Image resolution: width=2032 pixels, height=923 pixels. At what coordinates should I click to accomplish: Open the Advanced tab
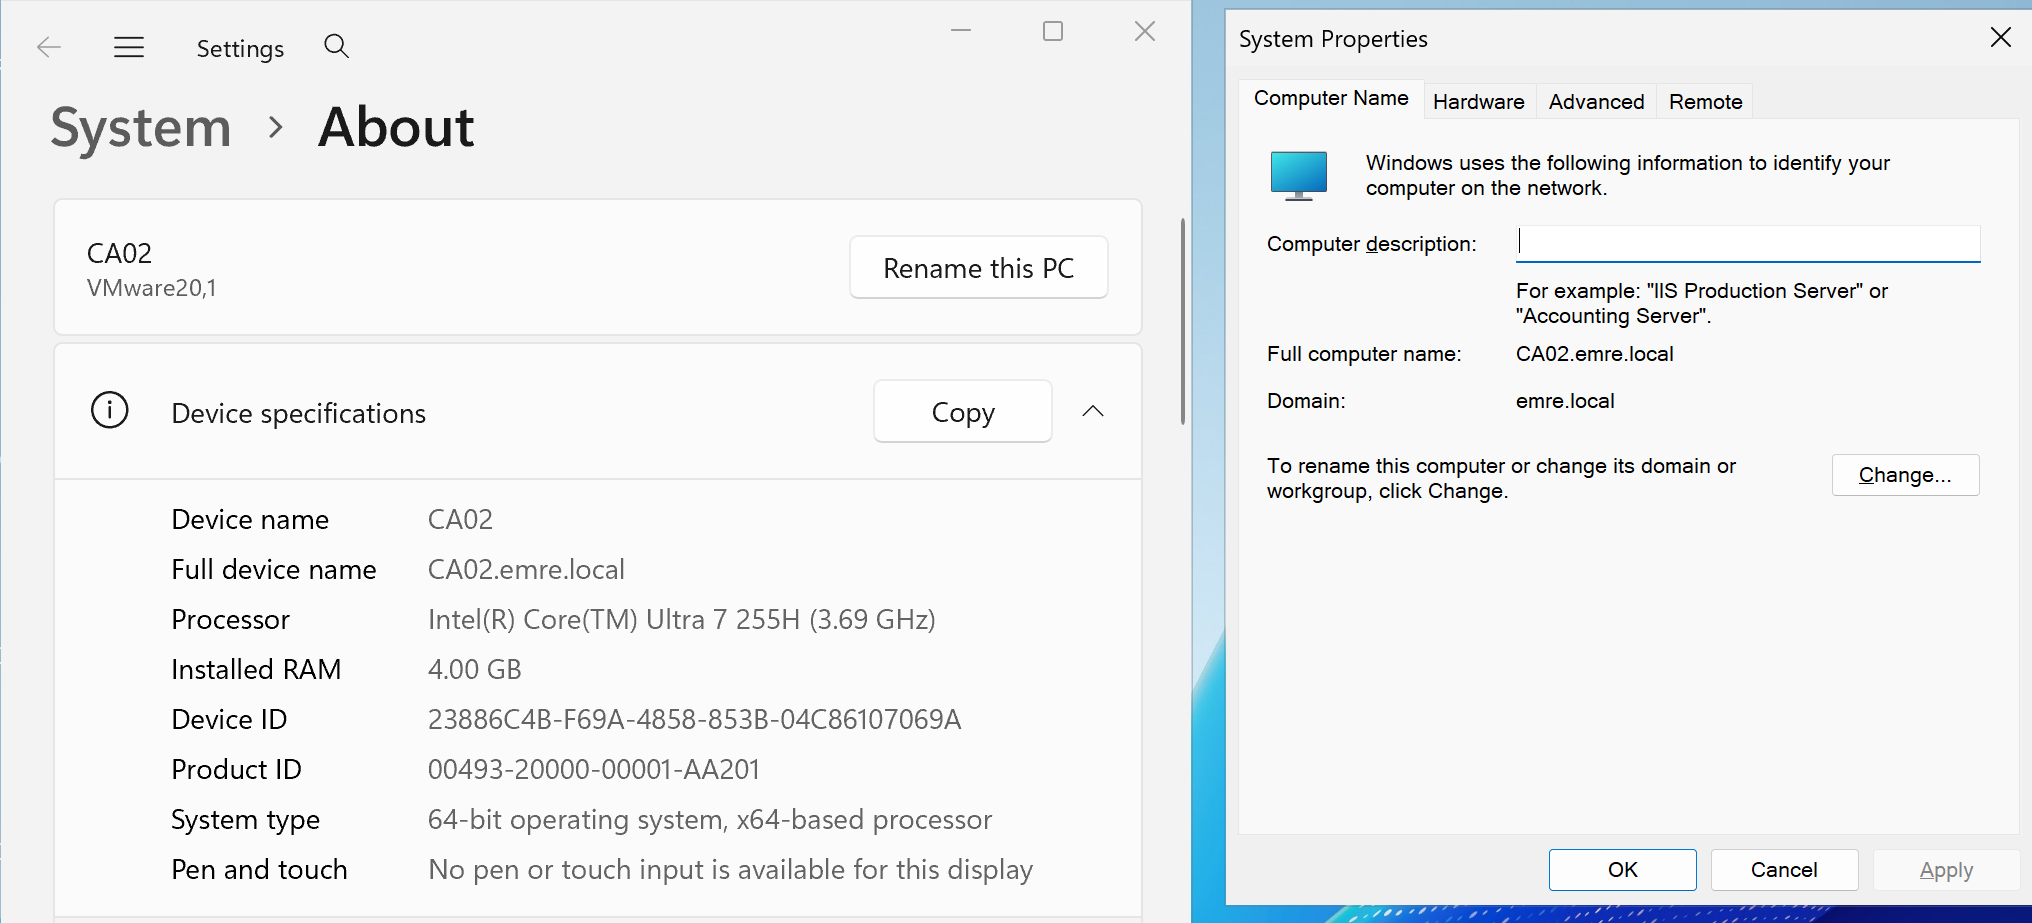[1596, 102]
